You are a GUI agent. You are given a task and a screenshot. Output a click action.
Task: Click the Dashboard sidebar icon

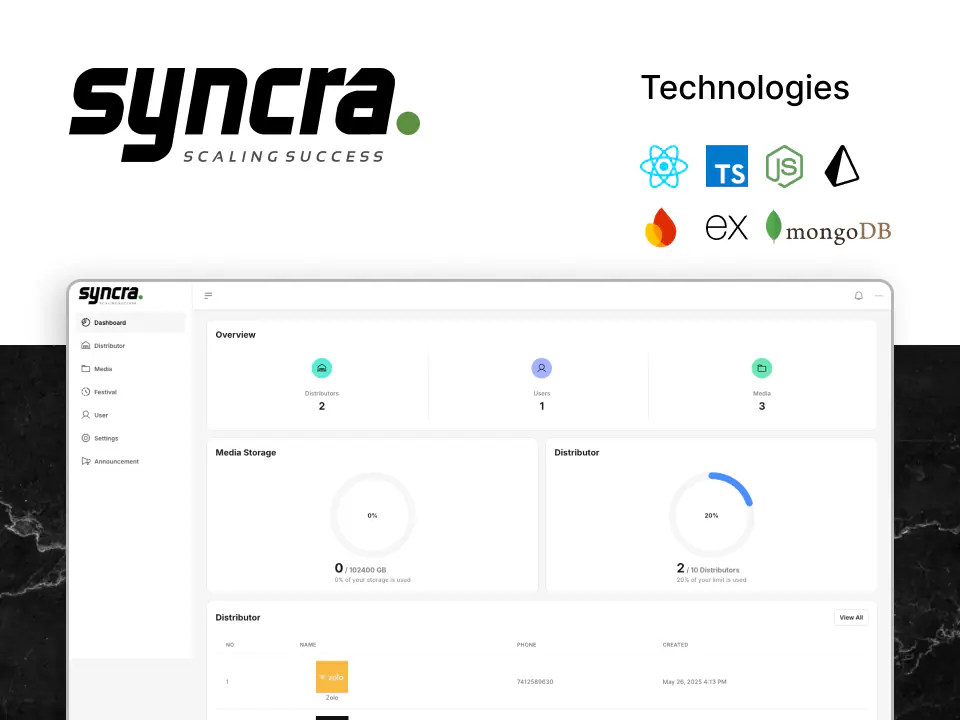pyautogui.click(x=86, y=323)
